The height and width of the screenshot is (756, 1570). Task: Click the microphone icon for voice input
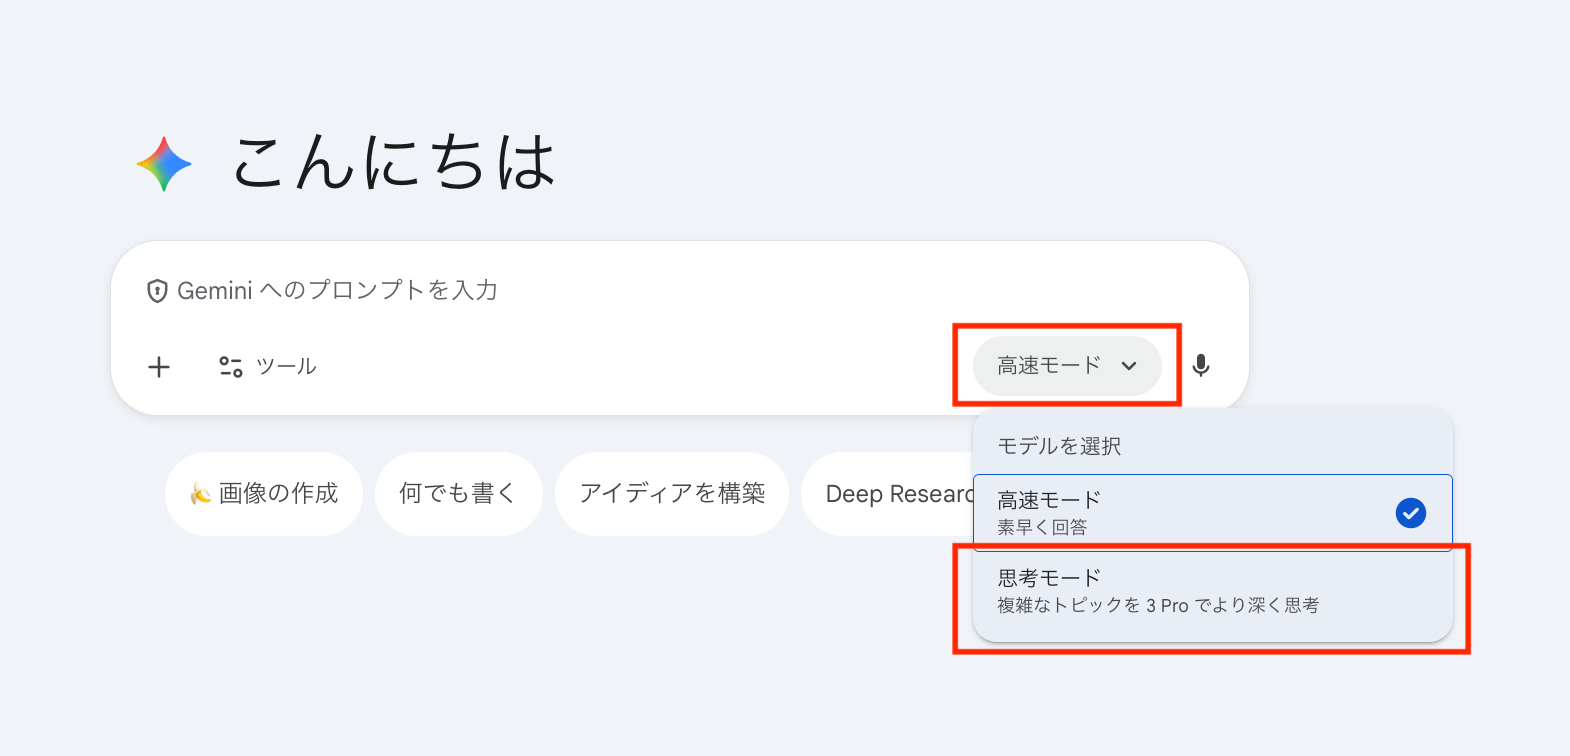1202,366
